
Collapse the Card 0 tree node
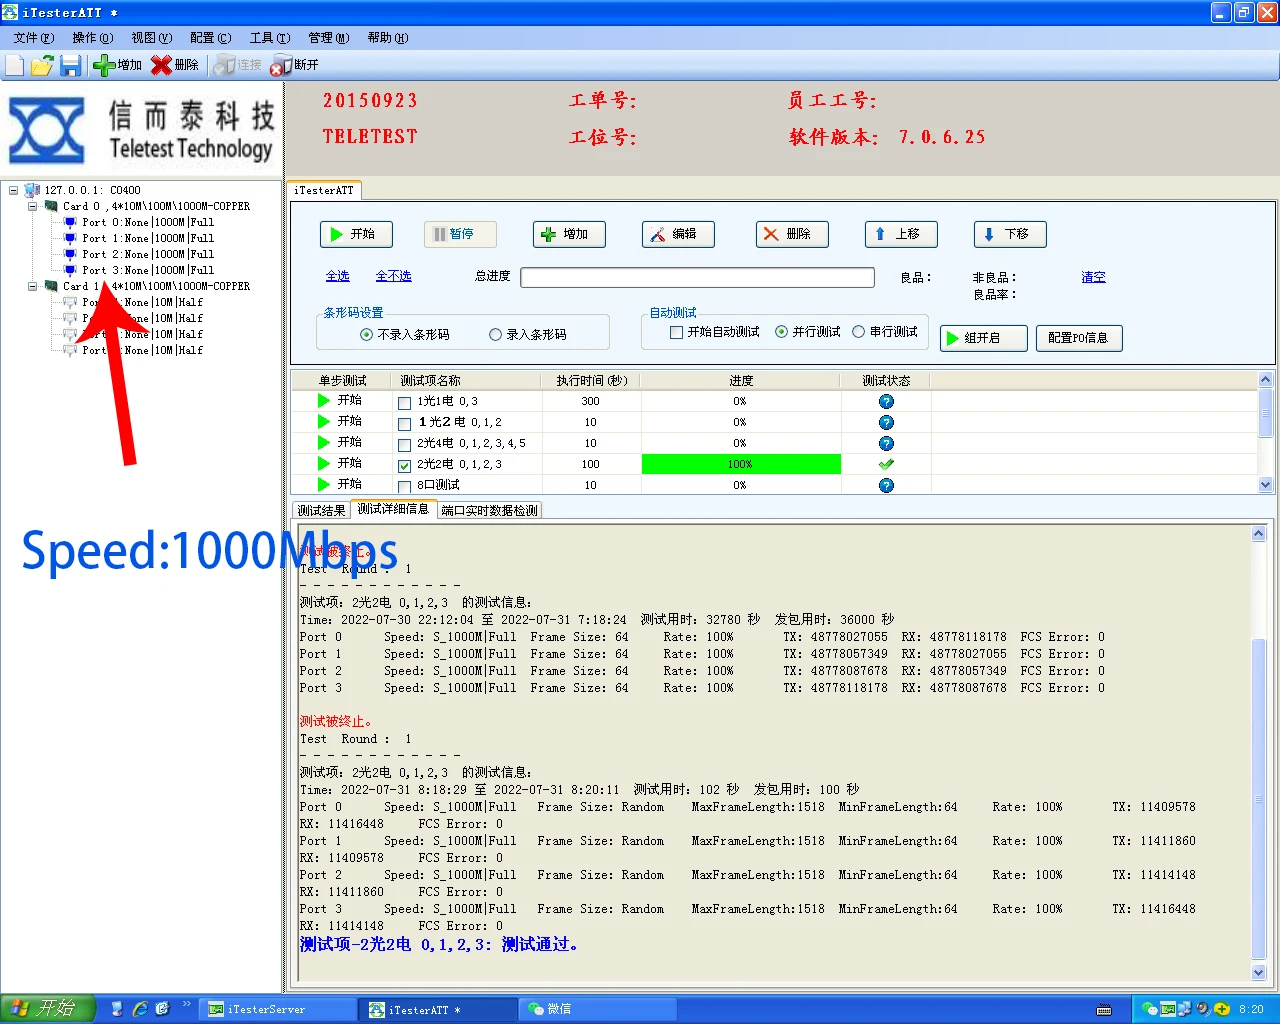(33, 206)
